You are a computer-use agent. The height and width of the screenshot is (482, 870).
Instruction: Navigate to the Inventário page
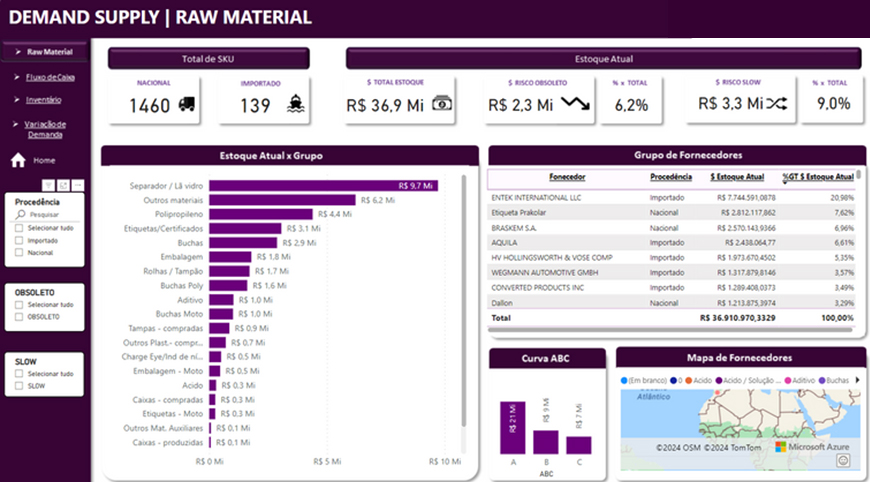pos(44,100)
